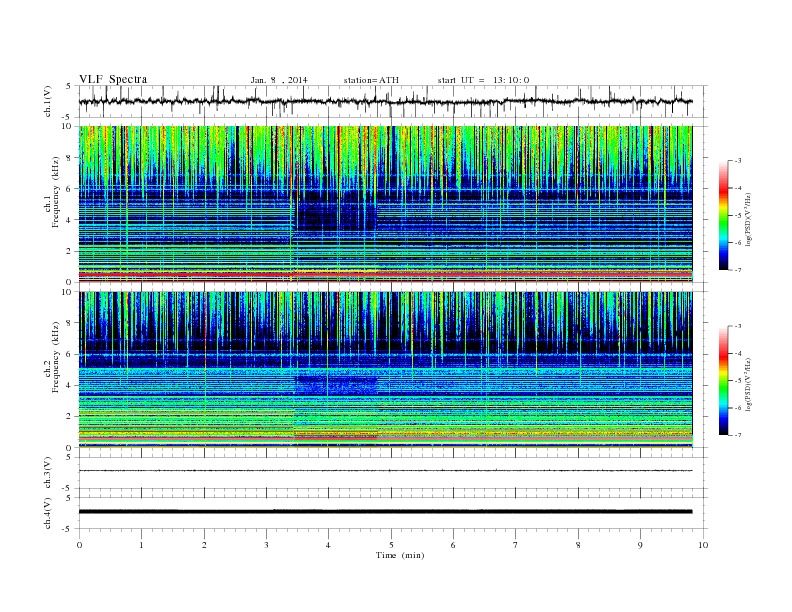792x612 pixels.
Task: Click the time axis tick label "9"
Action: (640, 545)
